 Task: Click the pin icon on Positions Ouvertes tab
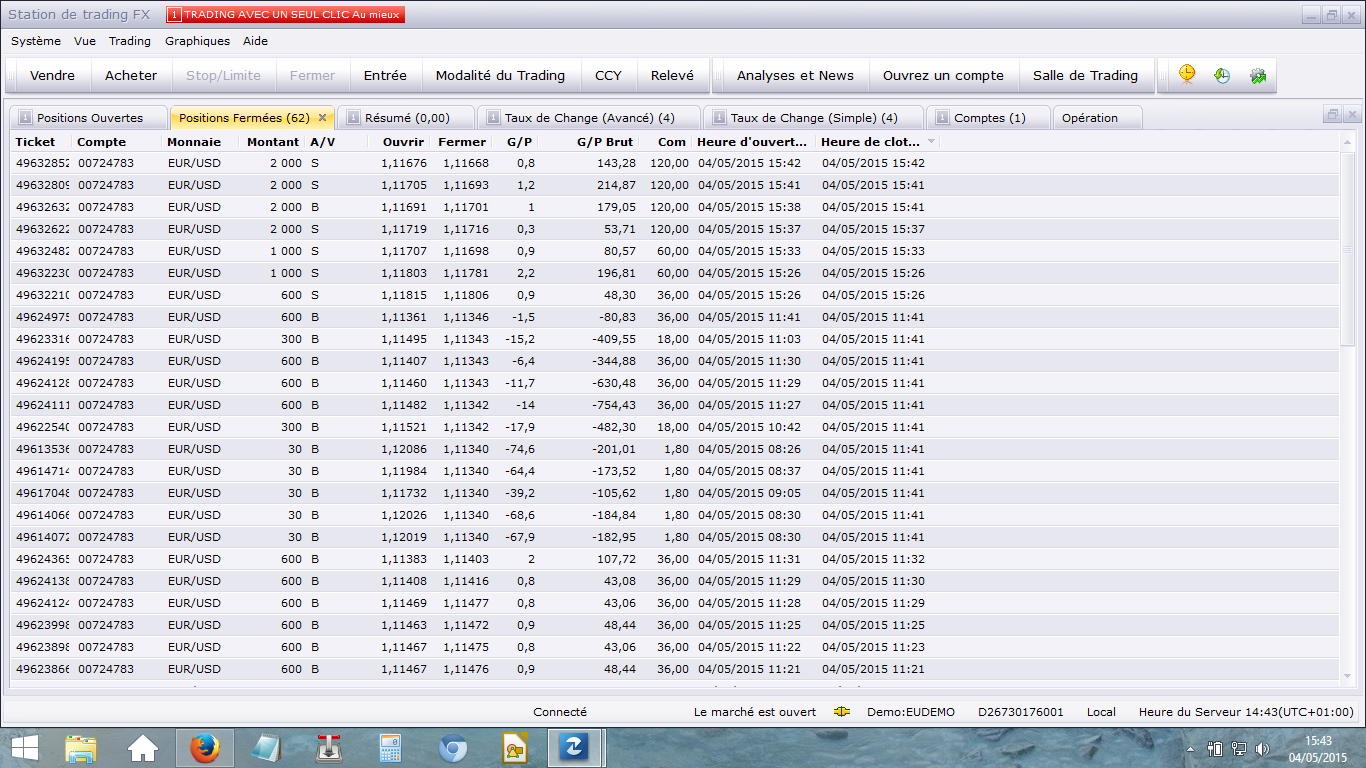(25, 117)
